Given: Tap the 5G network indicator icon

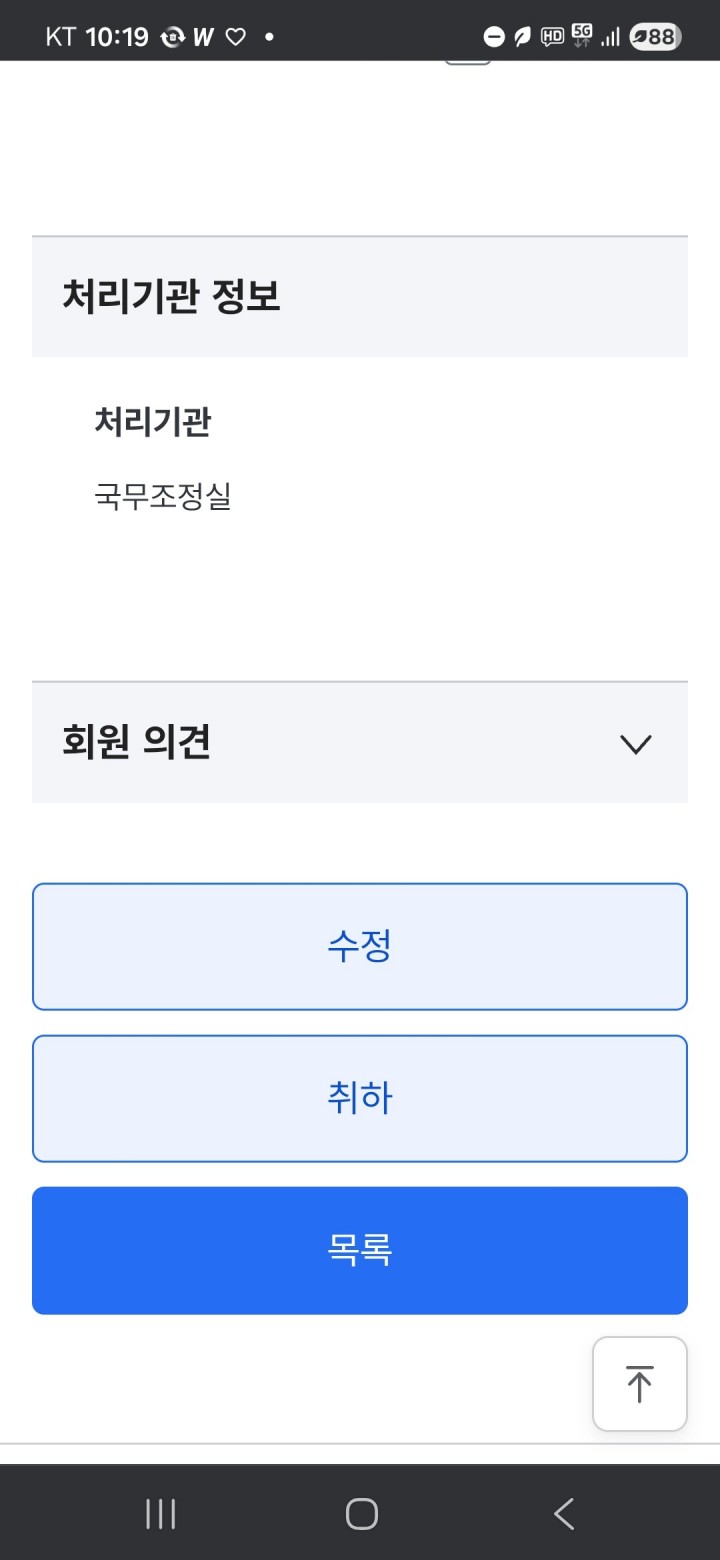Looking at the screenshot, I should tap(581, 36).
